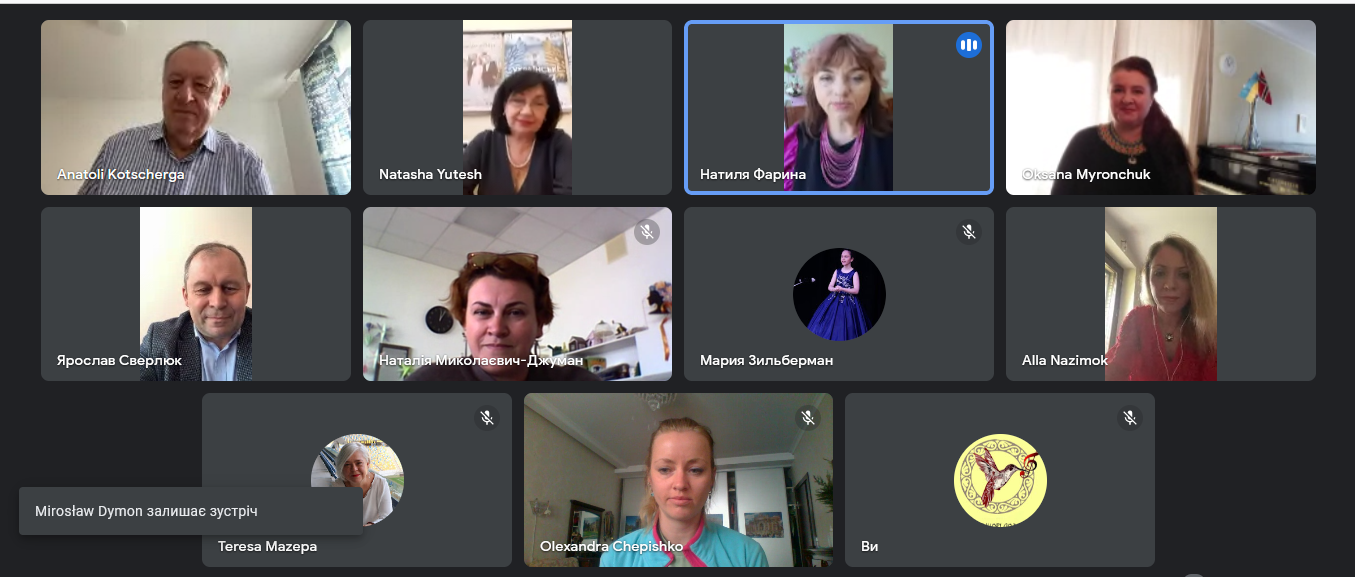Select Olexandra Chepishko's video feed
The height and width of the screenshot is (577, 1355).
pyautogui.click(x=678, y=480)
